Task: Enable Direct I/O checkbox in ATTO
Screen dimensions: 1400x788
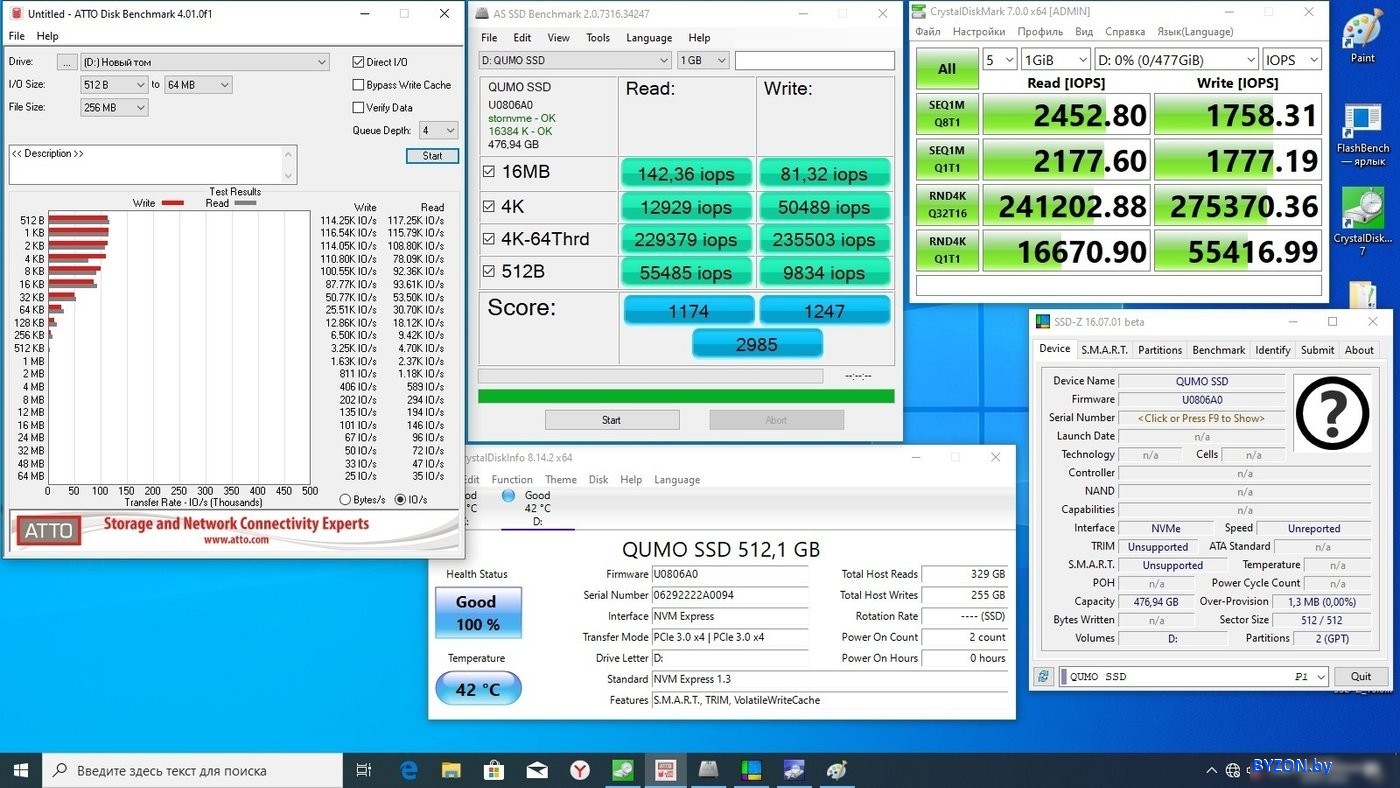Action: [358, 62]
